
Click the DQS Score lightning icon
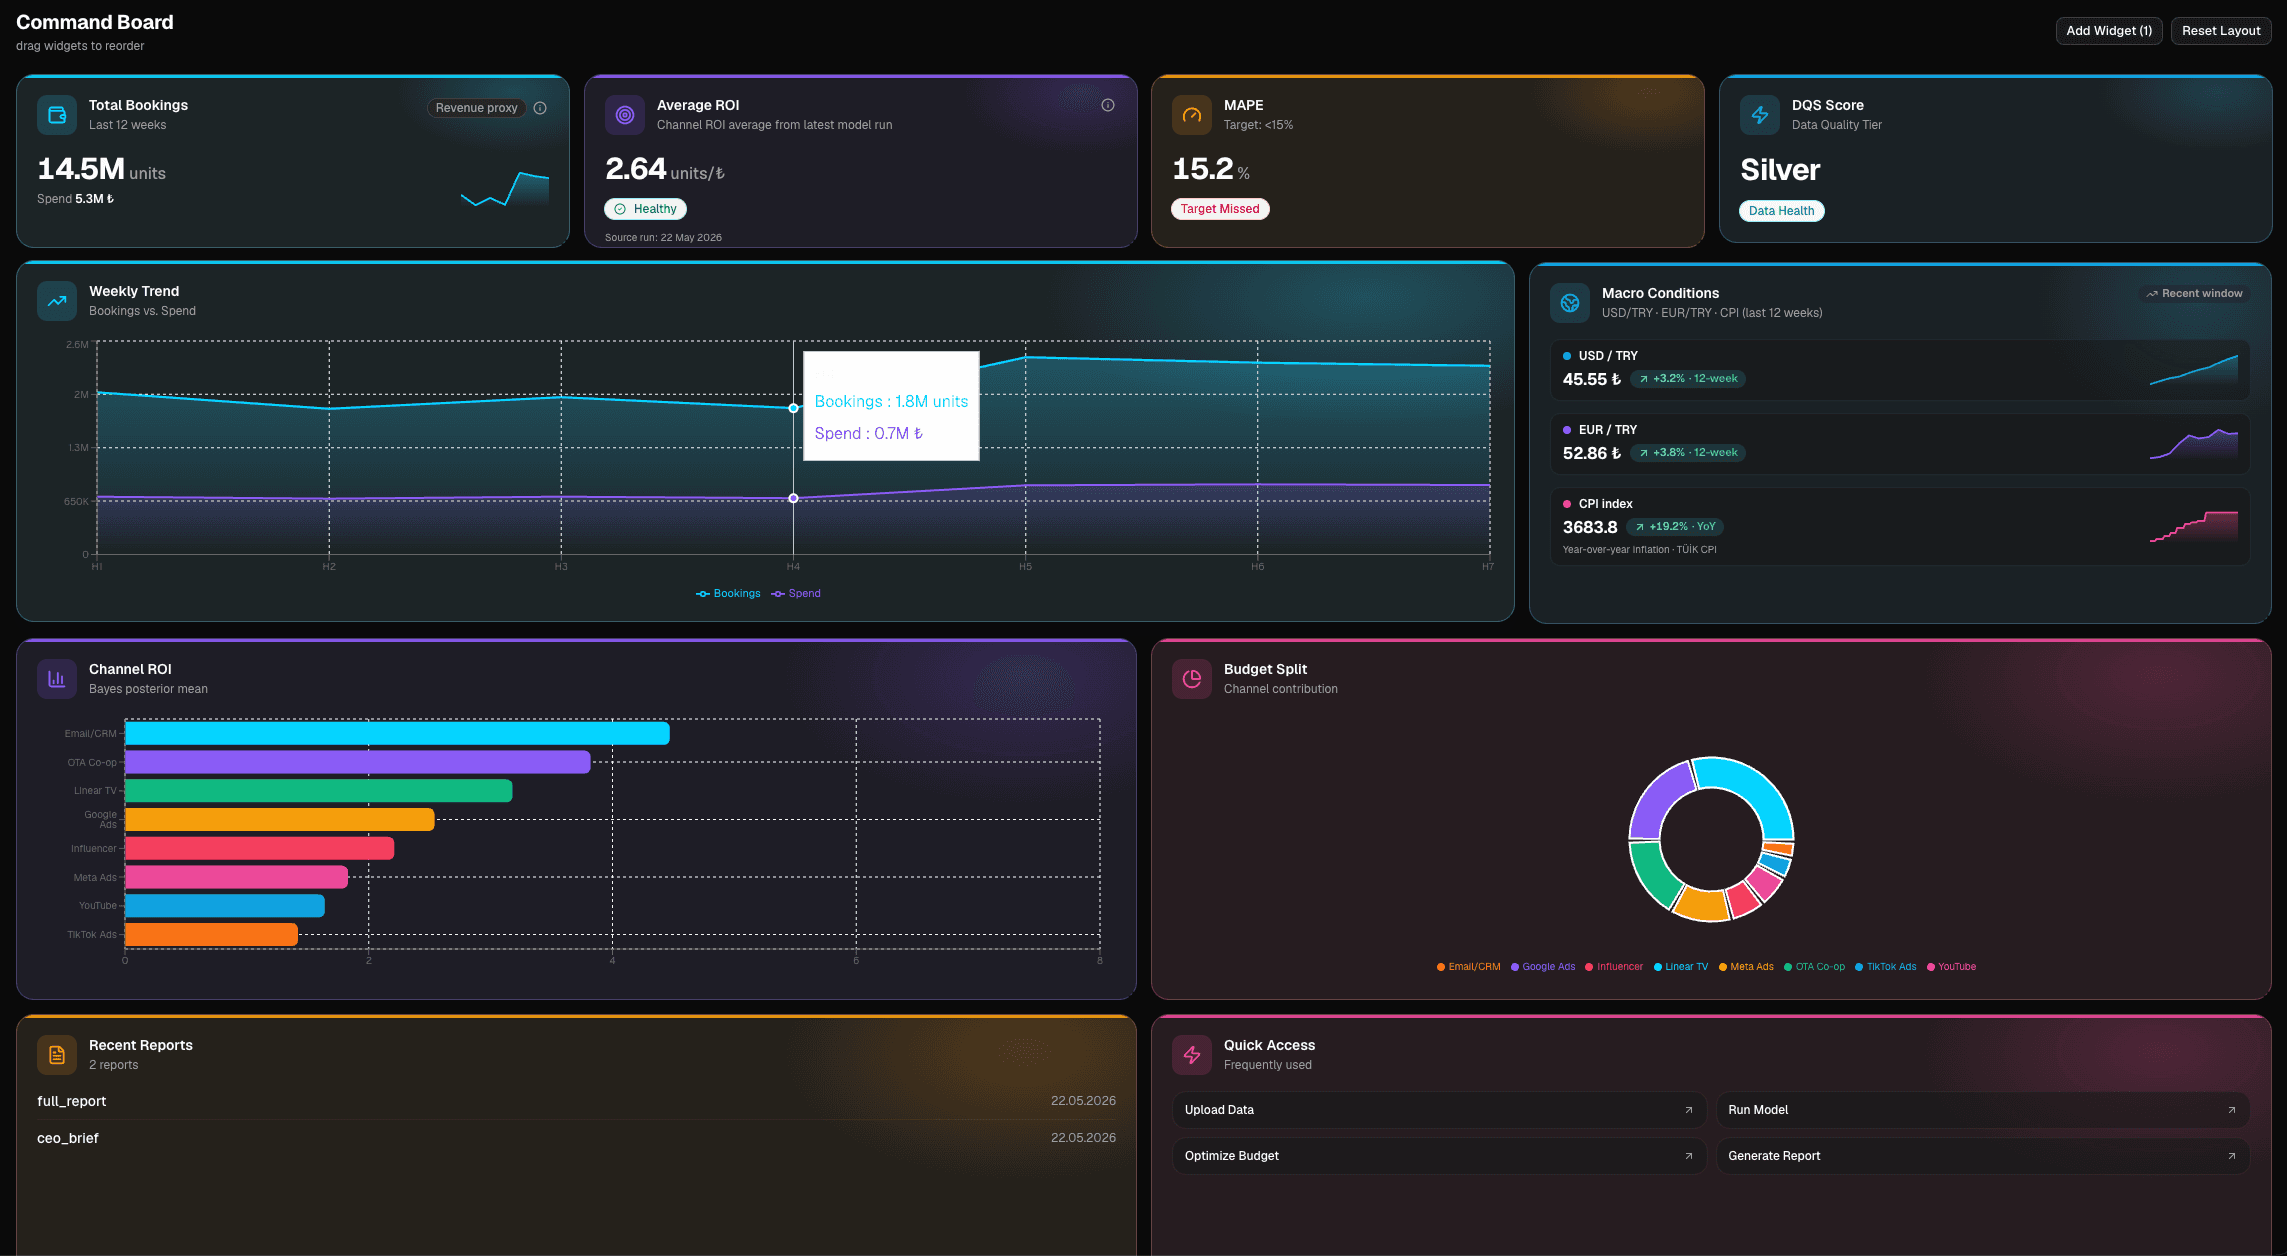point(1760,115)
